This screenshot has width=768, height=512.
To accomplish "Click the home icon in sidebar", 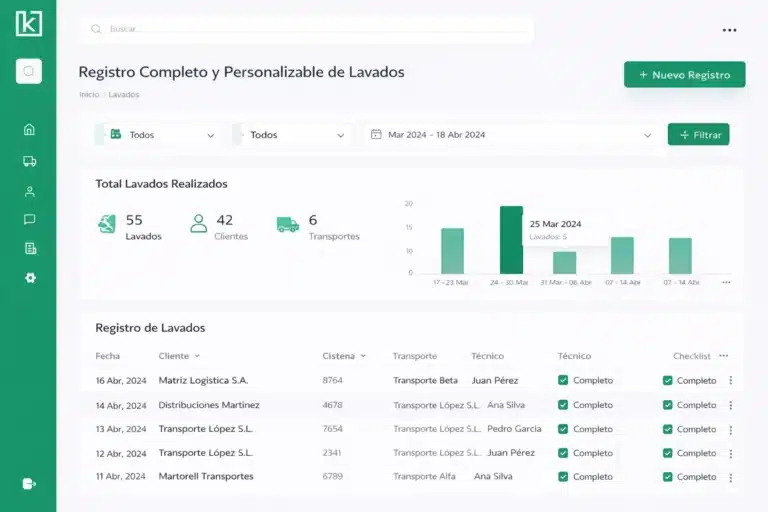I will 29,129.
